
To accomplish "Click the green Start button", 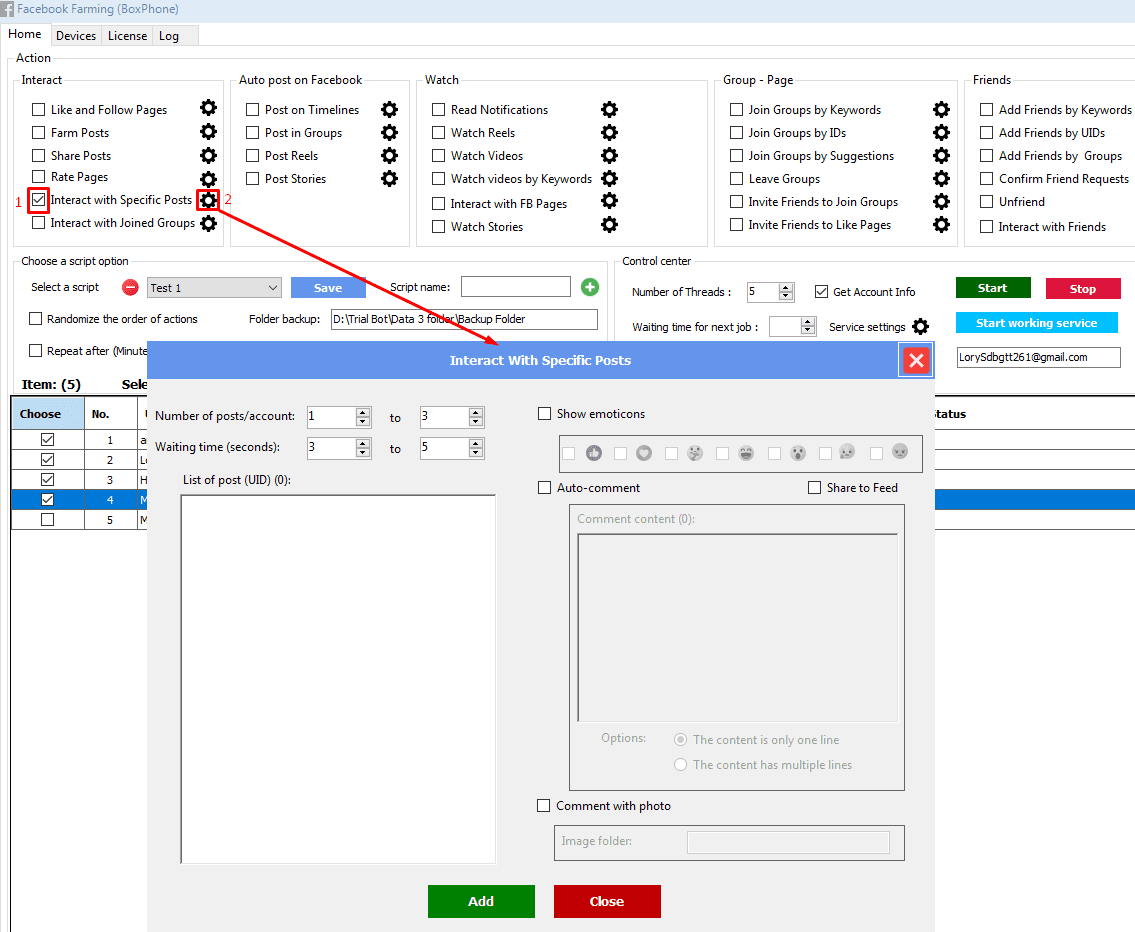I will click(x=992, y=288).
